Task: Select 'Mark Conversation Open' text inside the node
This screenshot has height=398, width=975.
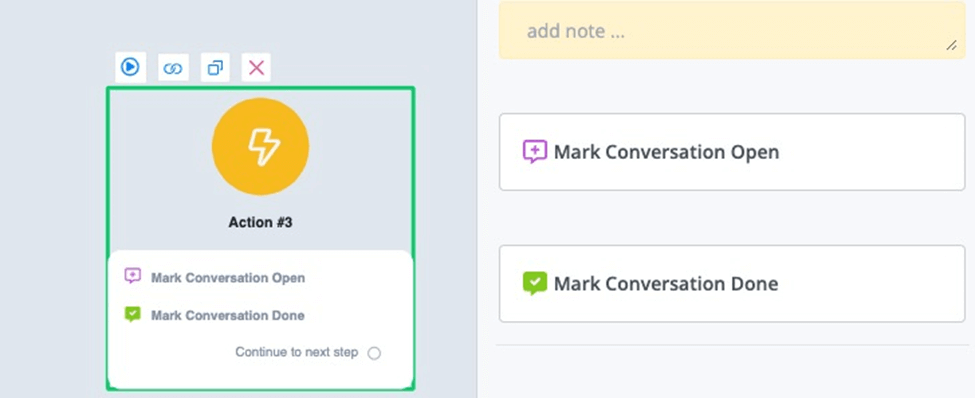Action: click(228, 277)
